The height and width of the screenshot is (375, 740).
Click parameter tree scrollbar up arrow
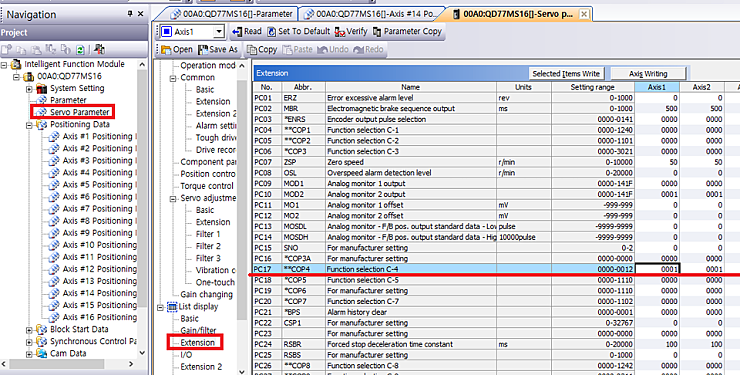point(242,66)
